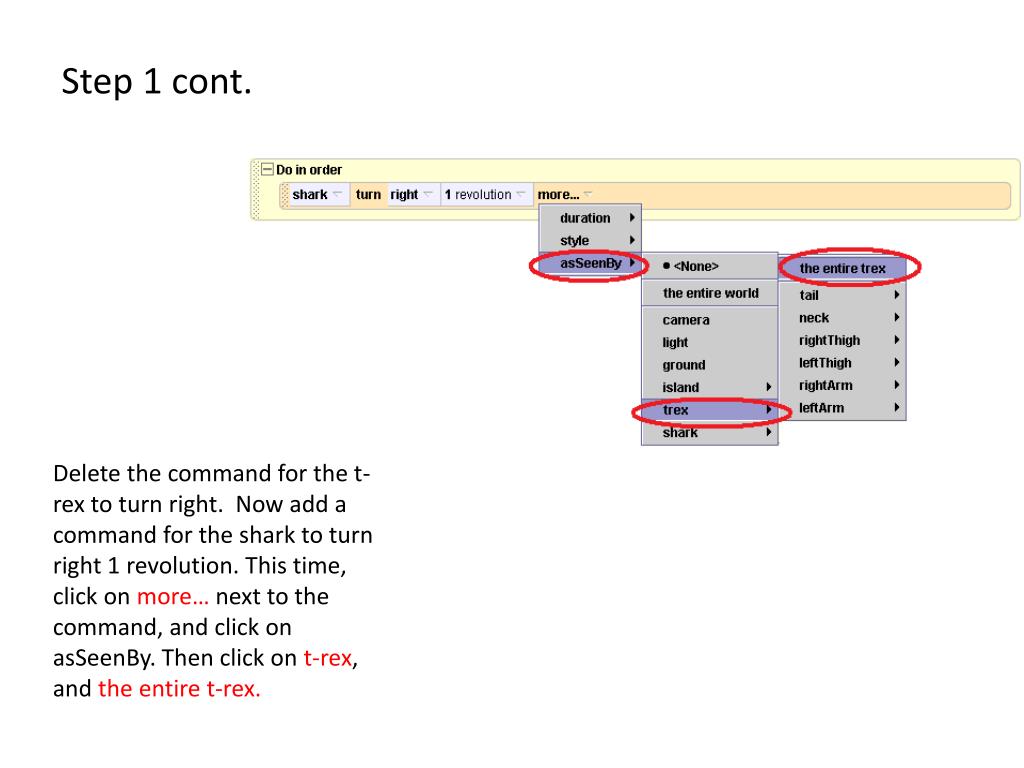Screen dimensions: 1024x768
Task: Choose the entire trex option
Action: coord(842,268)
